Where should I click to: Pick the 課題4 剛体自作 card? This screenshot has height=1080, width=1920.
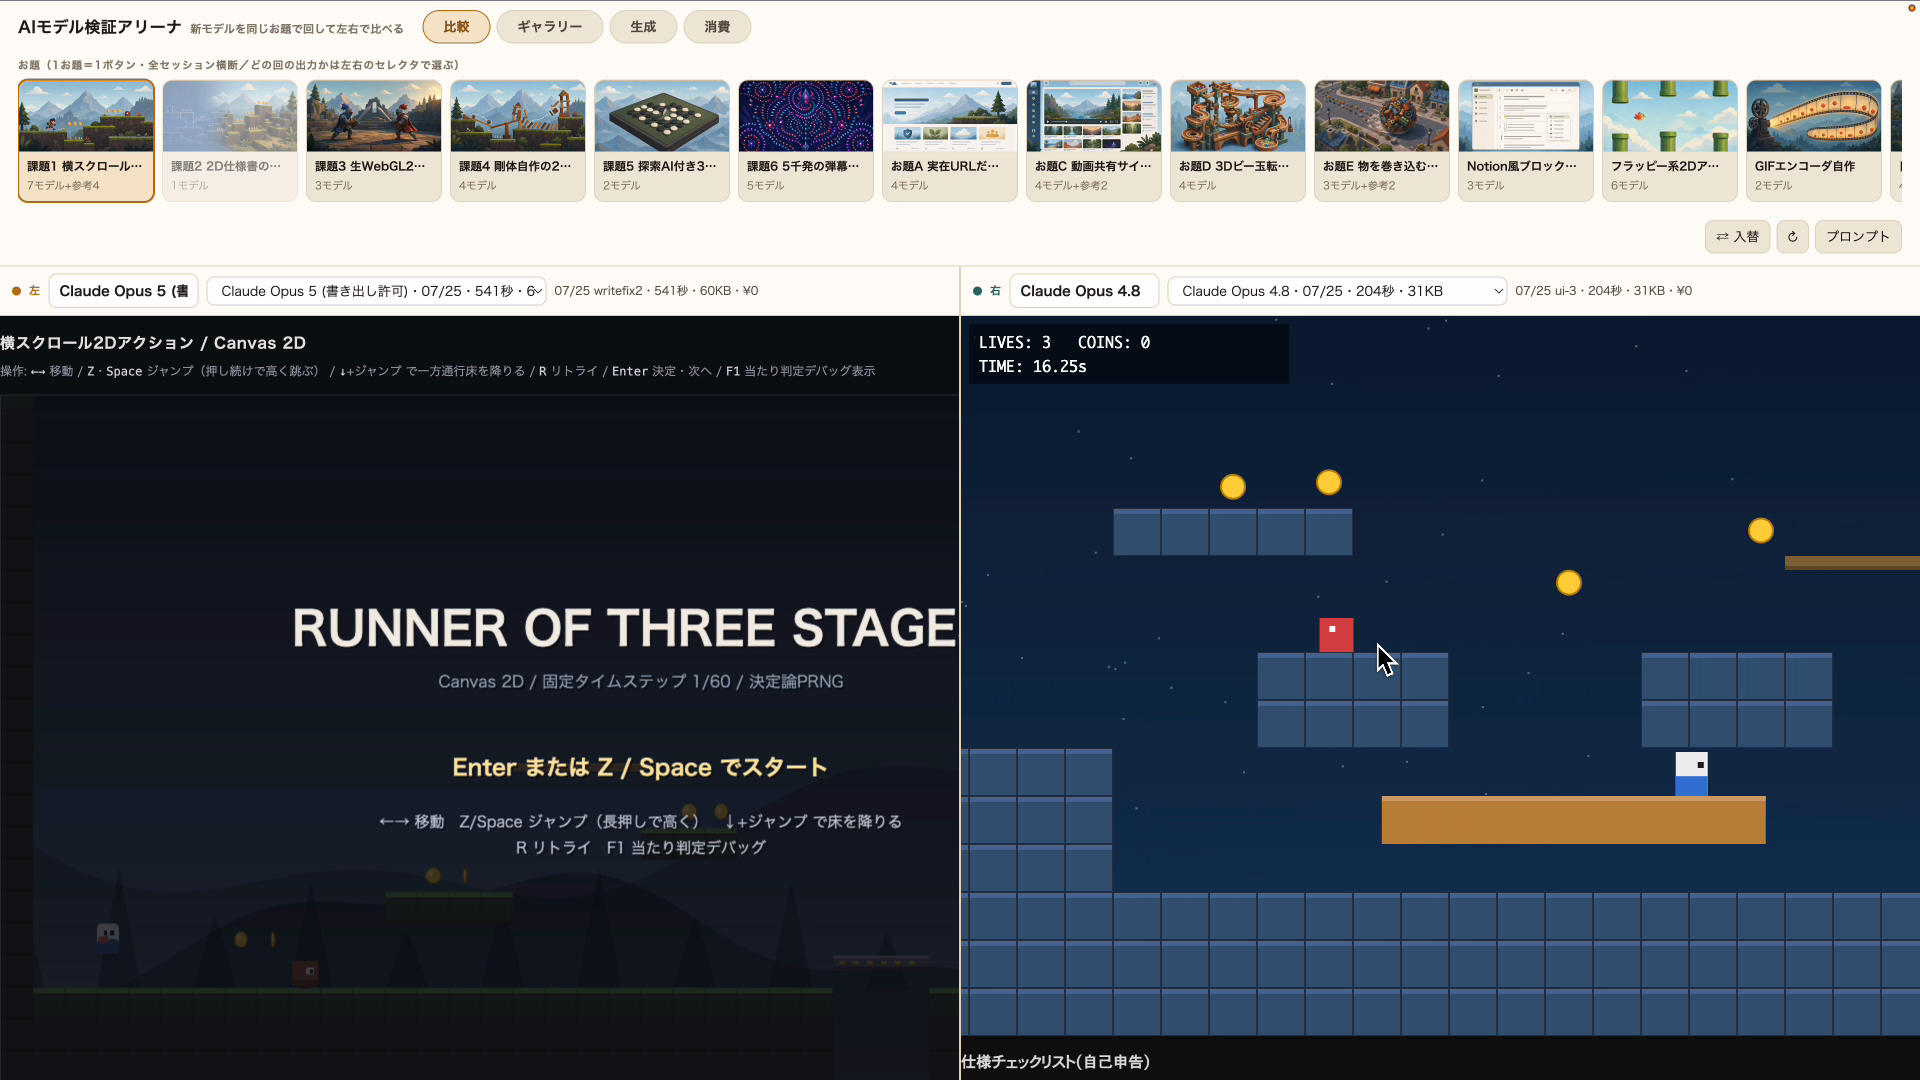click(518, 141)
